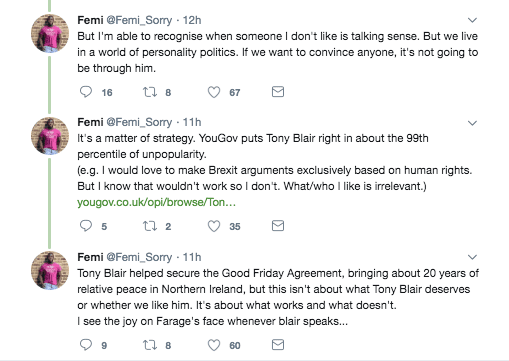Reply to the Good Friday Agreement tweet

[x=86, y=344]
